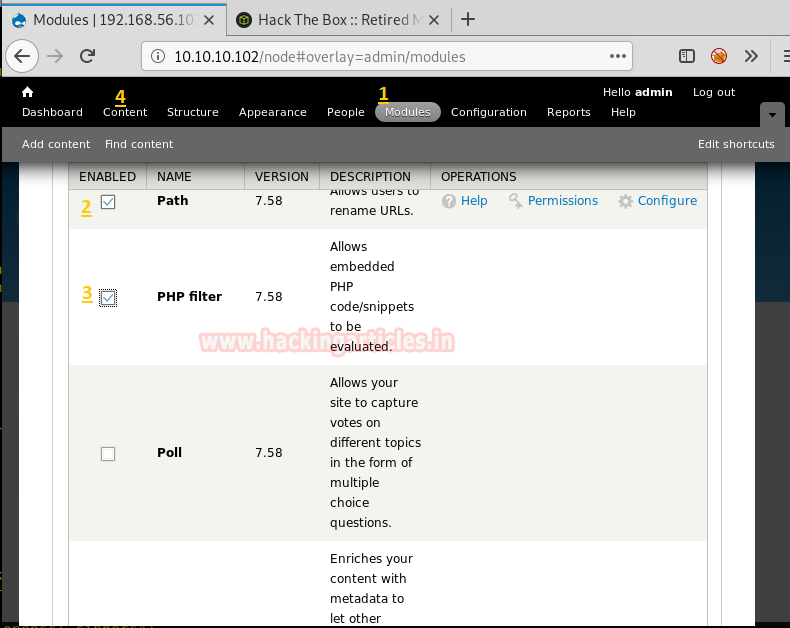Open Dashboard in admin menu
This screenshot has width=790, height=628.
[52, 112]
